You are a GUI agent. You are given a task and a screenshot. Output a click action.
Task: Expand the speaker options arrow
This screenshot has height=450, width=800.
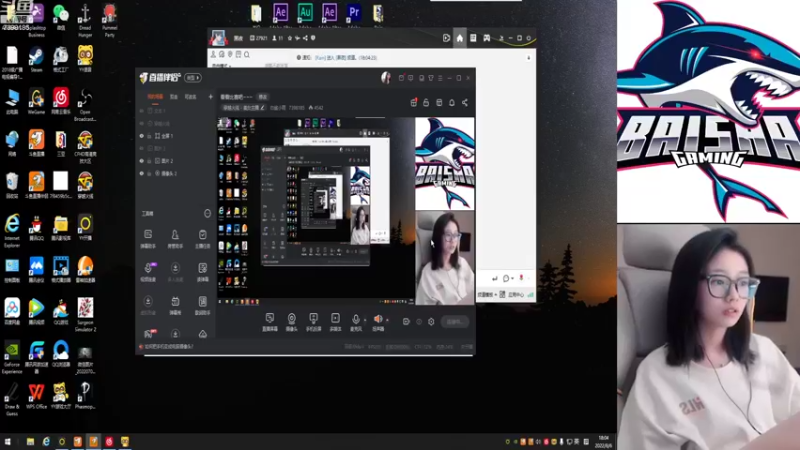click(387, 320)
